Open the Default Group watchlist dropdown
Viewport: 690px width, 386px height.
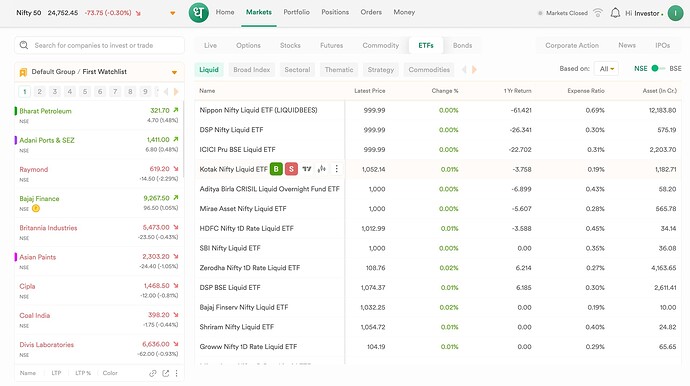coord(174,72)
